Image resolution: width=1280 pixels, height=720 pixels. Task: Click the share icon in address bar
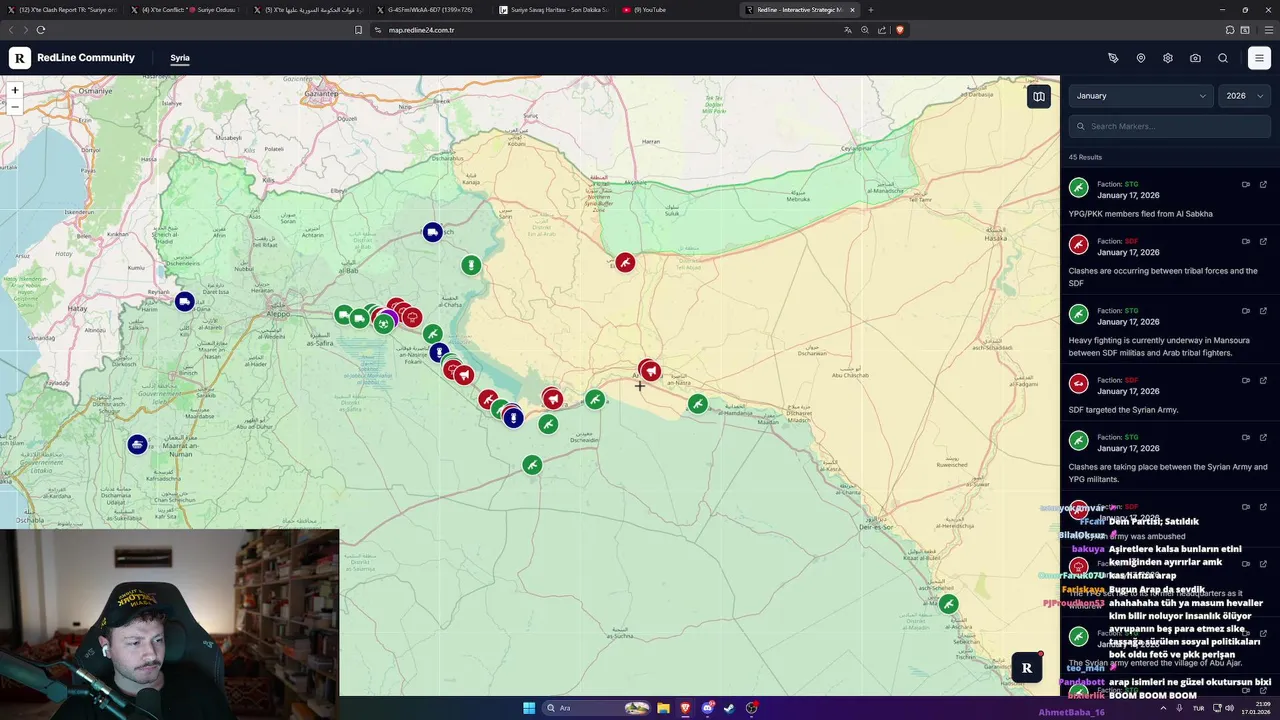tap(882, 30)
